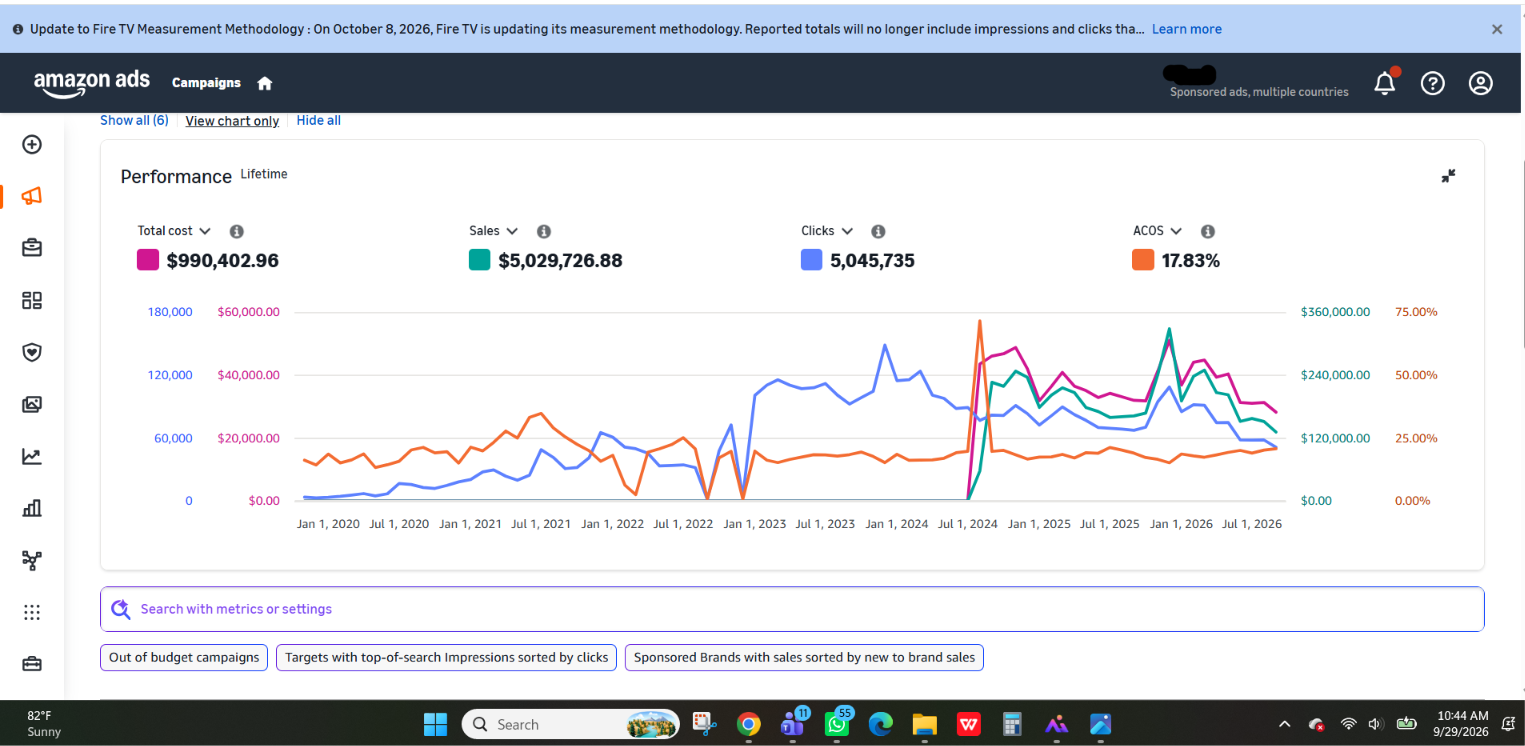This screenshot has height=746, width=1525.
Task: Expand the Sales metric dropdown
Action: (493, 231)
